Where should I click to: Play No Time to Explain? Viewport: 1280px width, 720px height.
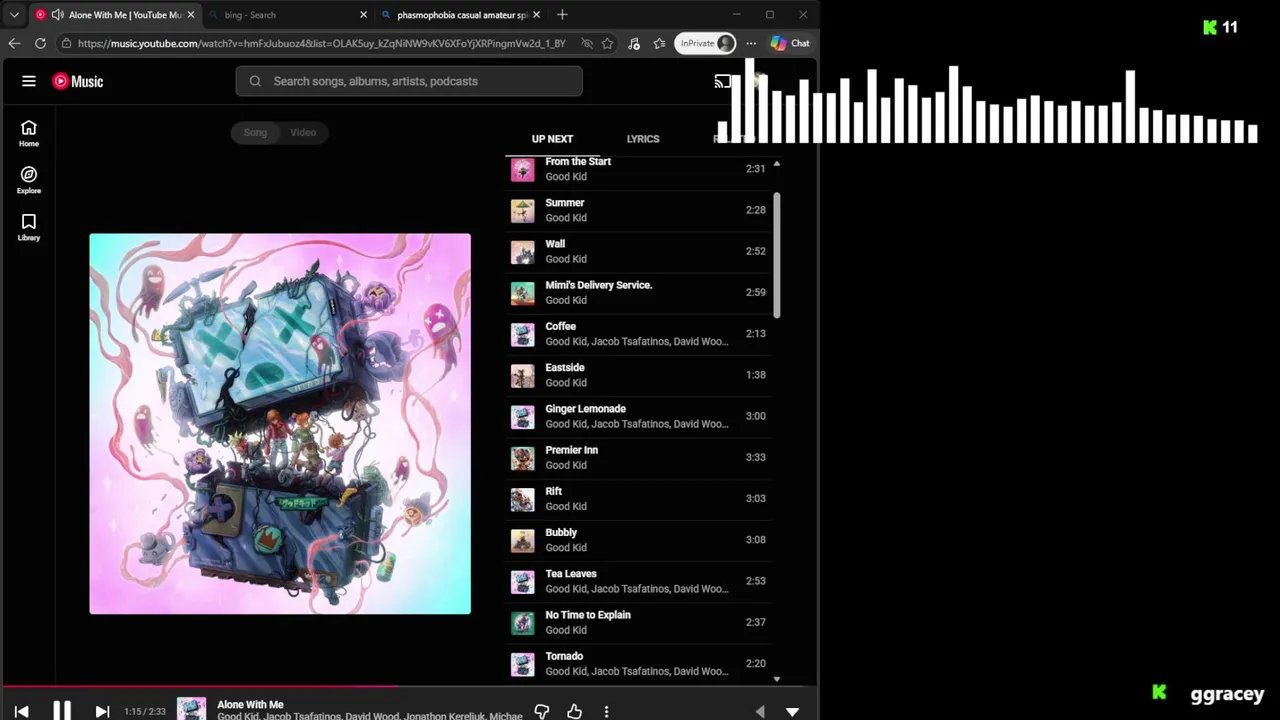(x=639, y=622)
